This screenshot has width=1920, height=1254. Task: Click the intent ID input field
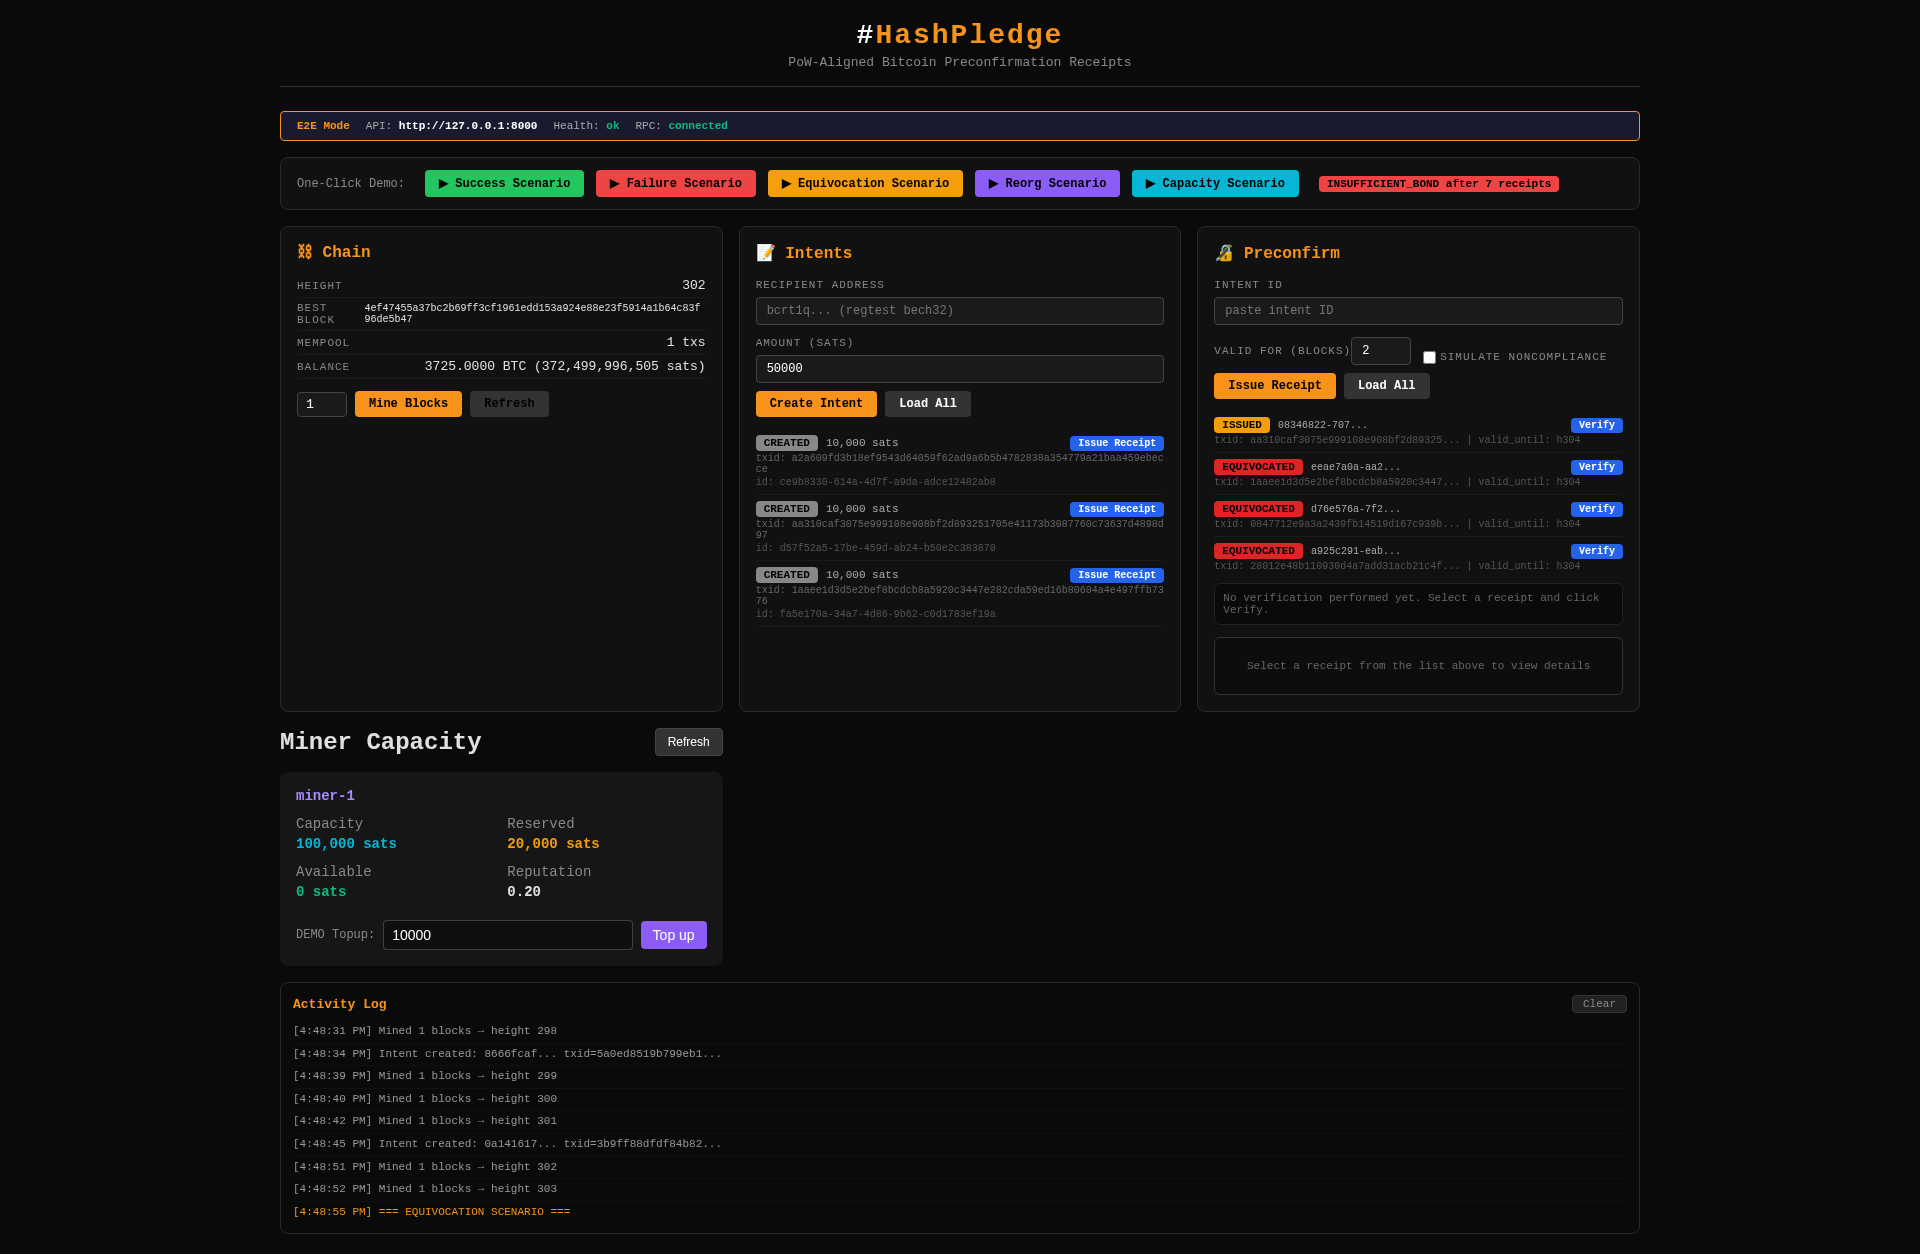(x=1417, y=311)
